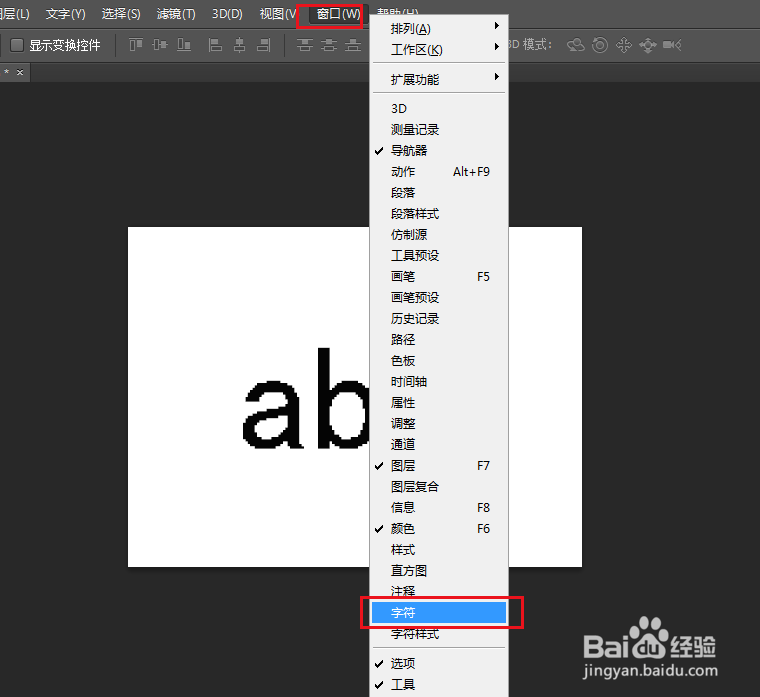
Task: Expand the 工作区(K) submenu
Action: tap(439, 50)
